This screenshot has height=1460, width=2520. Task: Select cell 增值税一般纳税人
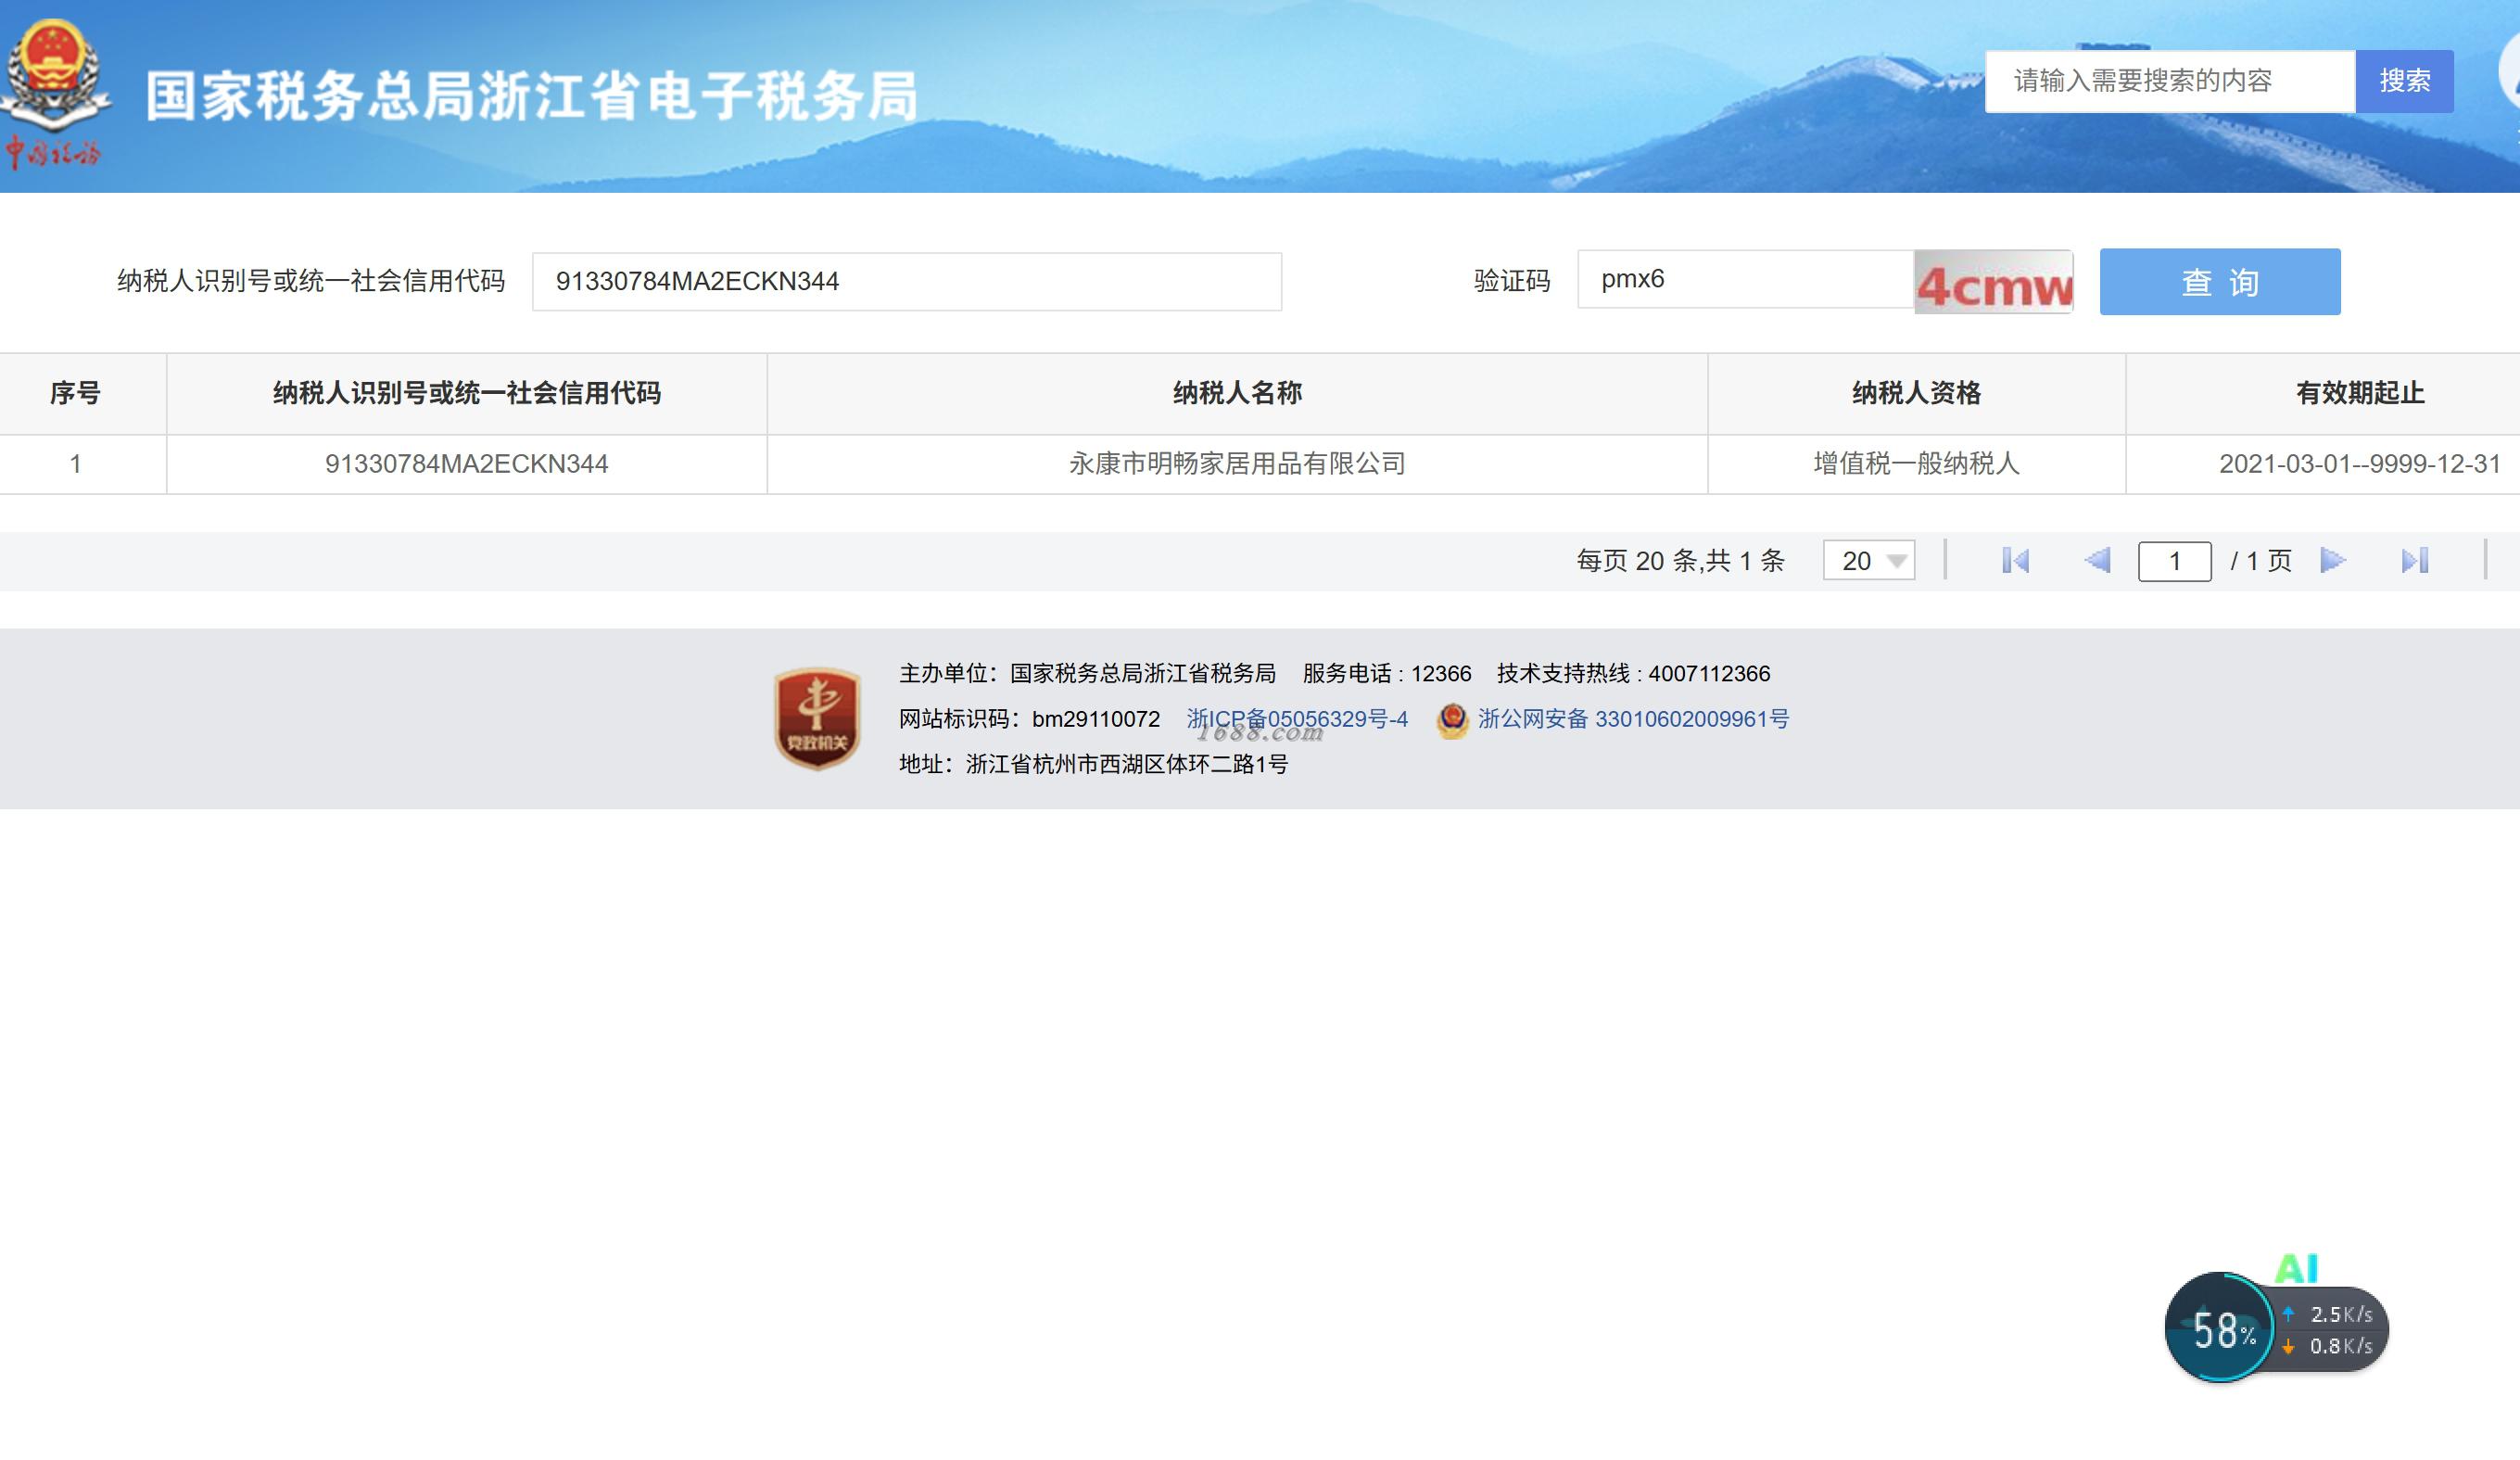point(1916,464)
